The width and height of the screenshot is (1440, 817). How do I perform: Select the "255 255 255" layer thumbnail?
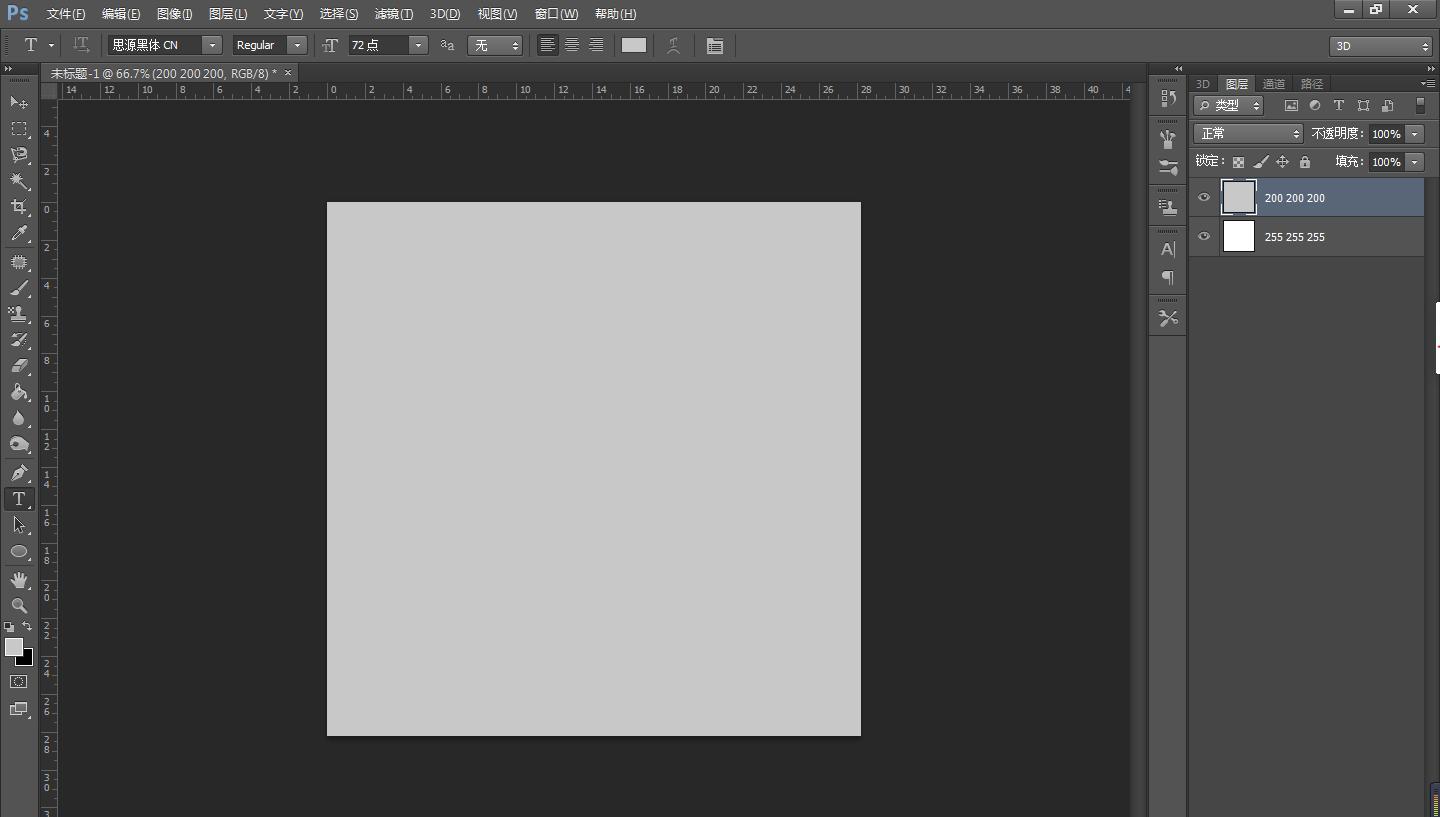pos(1239,237)
